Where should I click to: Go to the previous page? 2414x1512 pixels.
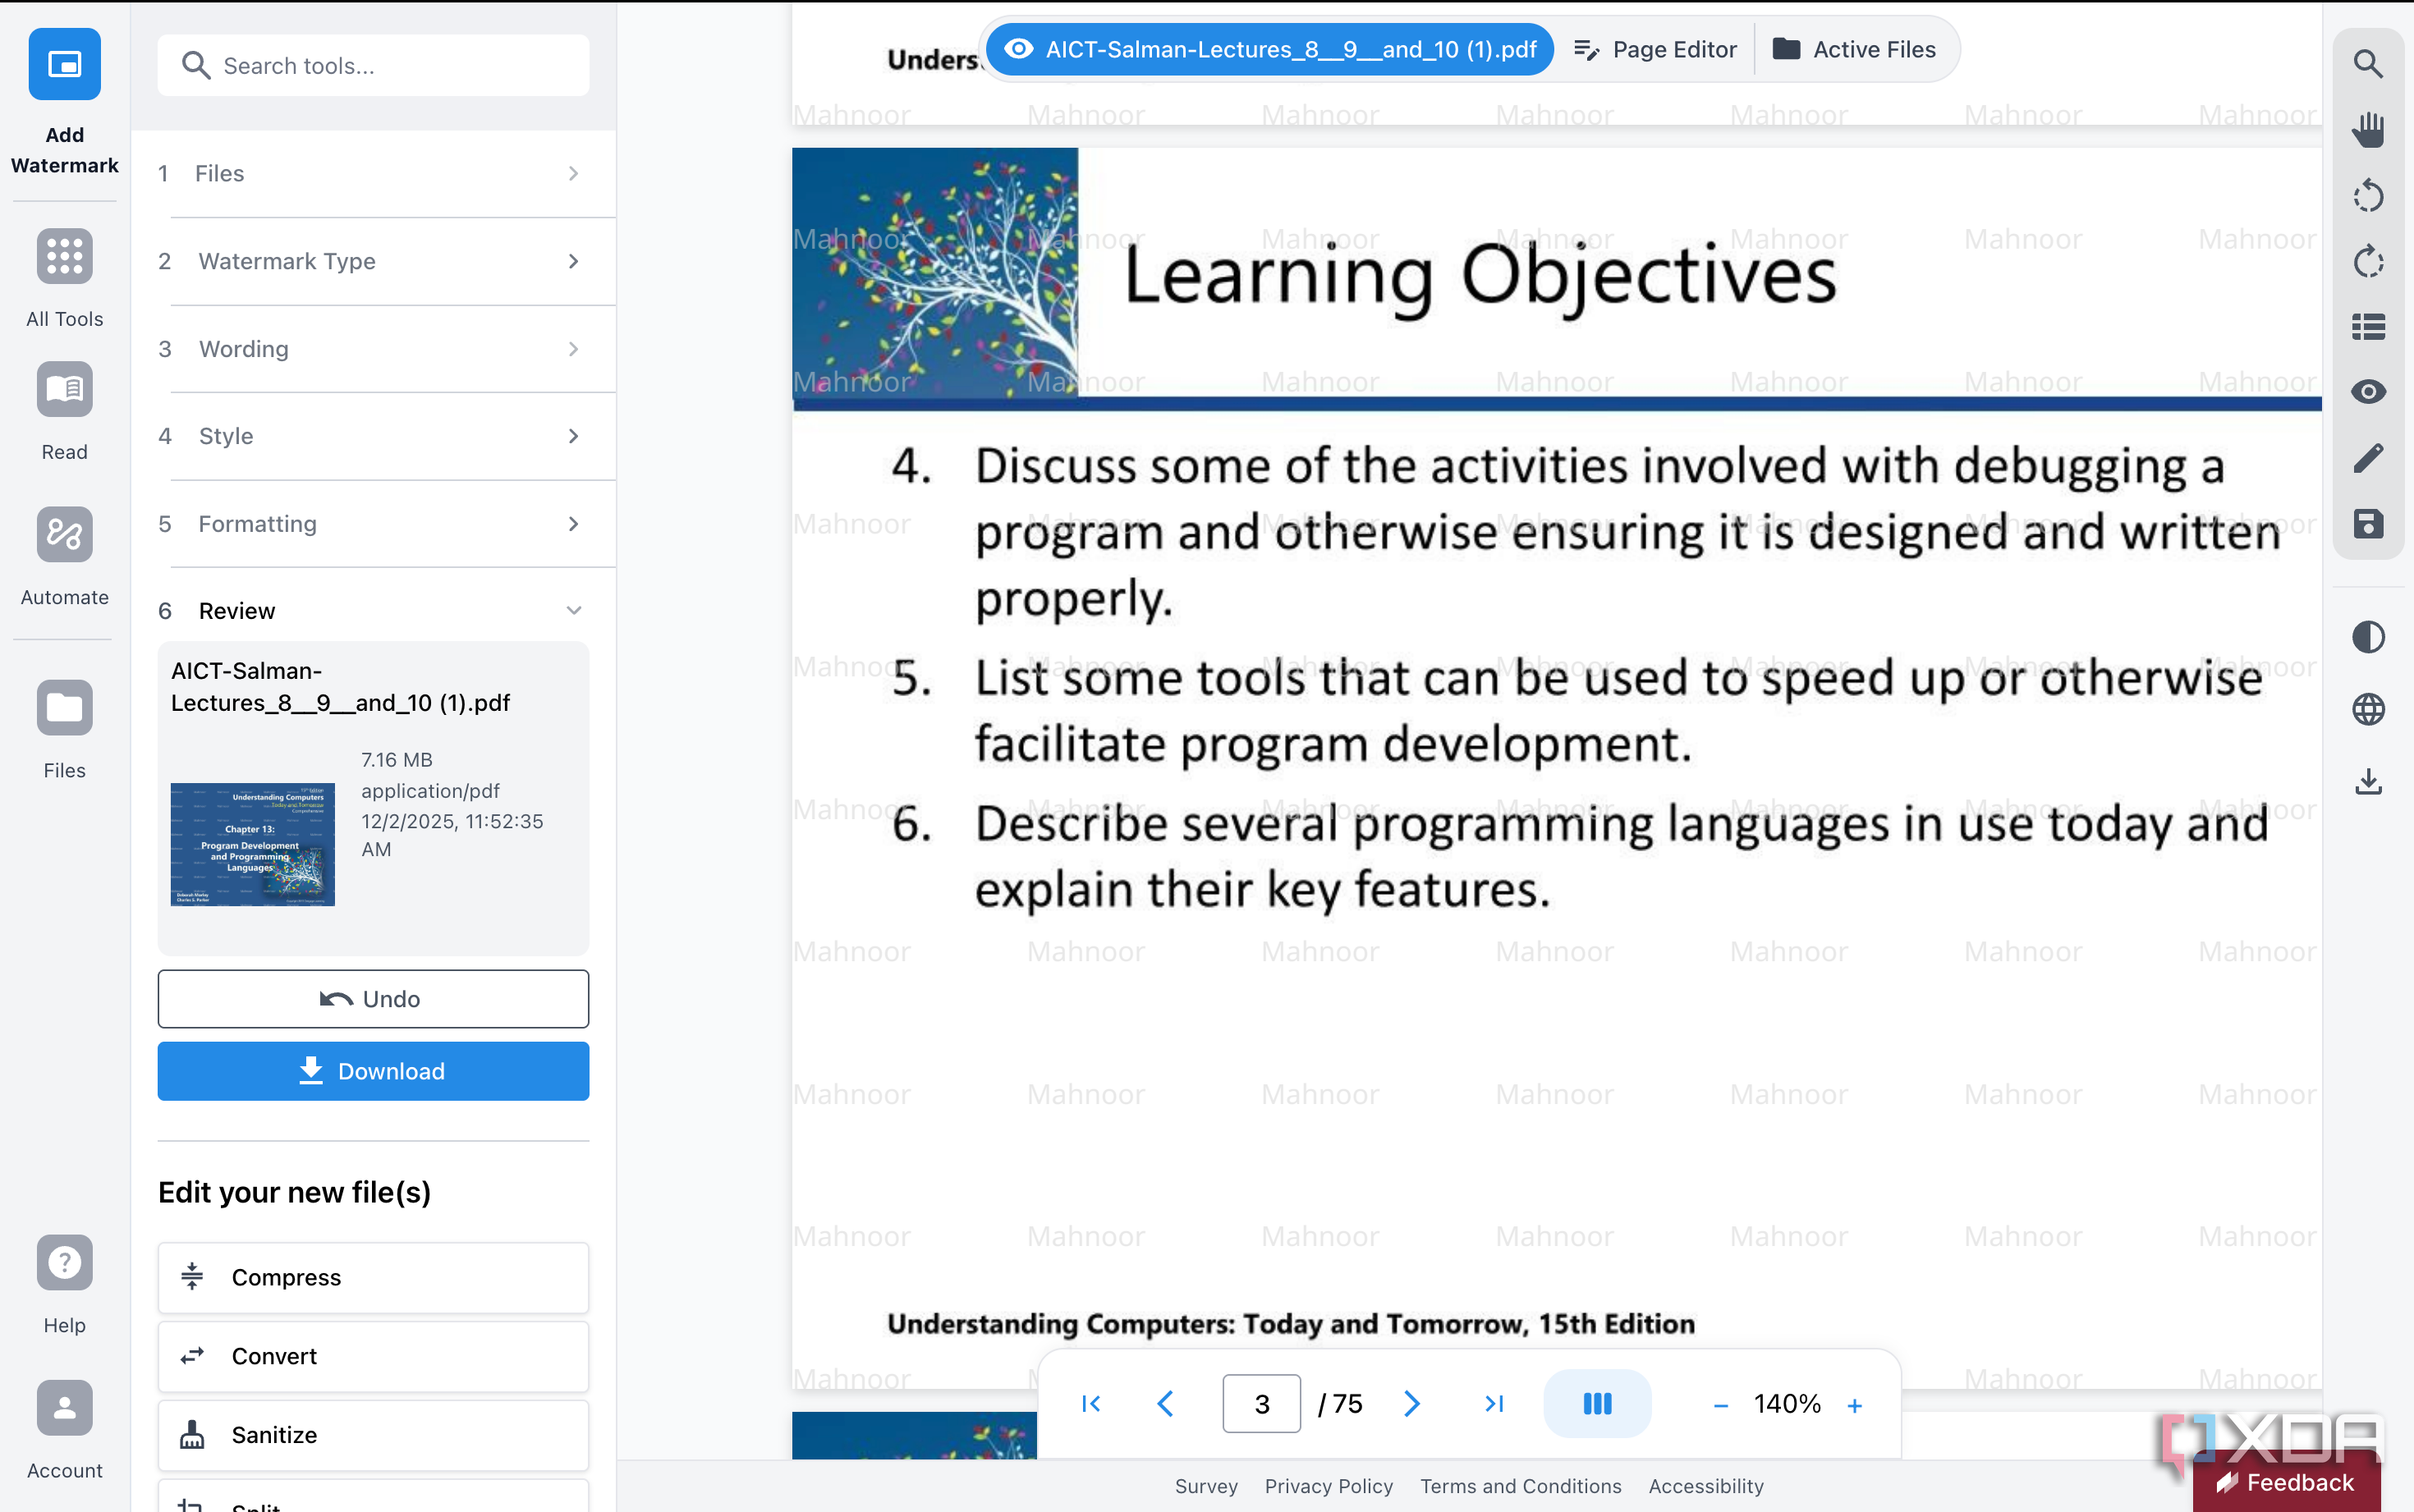1165,1403
